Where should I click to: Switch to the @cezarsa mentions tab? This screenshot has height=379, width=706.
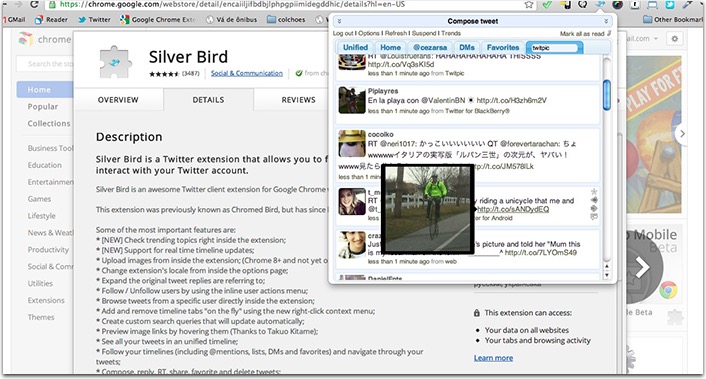[x=430, y=48]
